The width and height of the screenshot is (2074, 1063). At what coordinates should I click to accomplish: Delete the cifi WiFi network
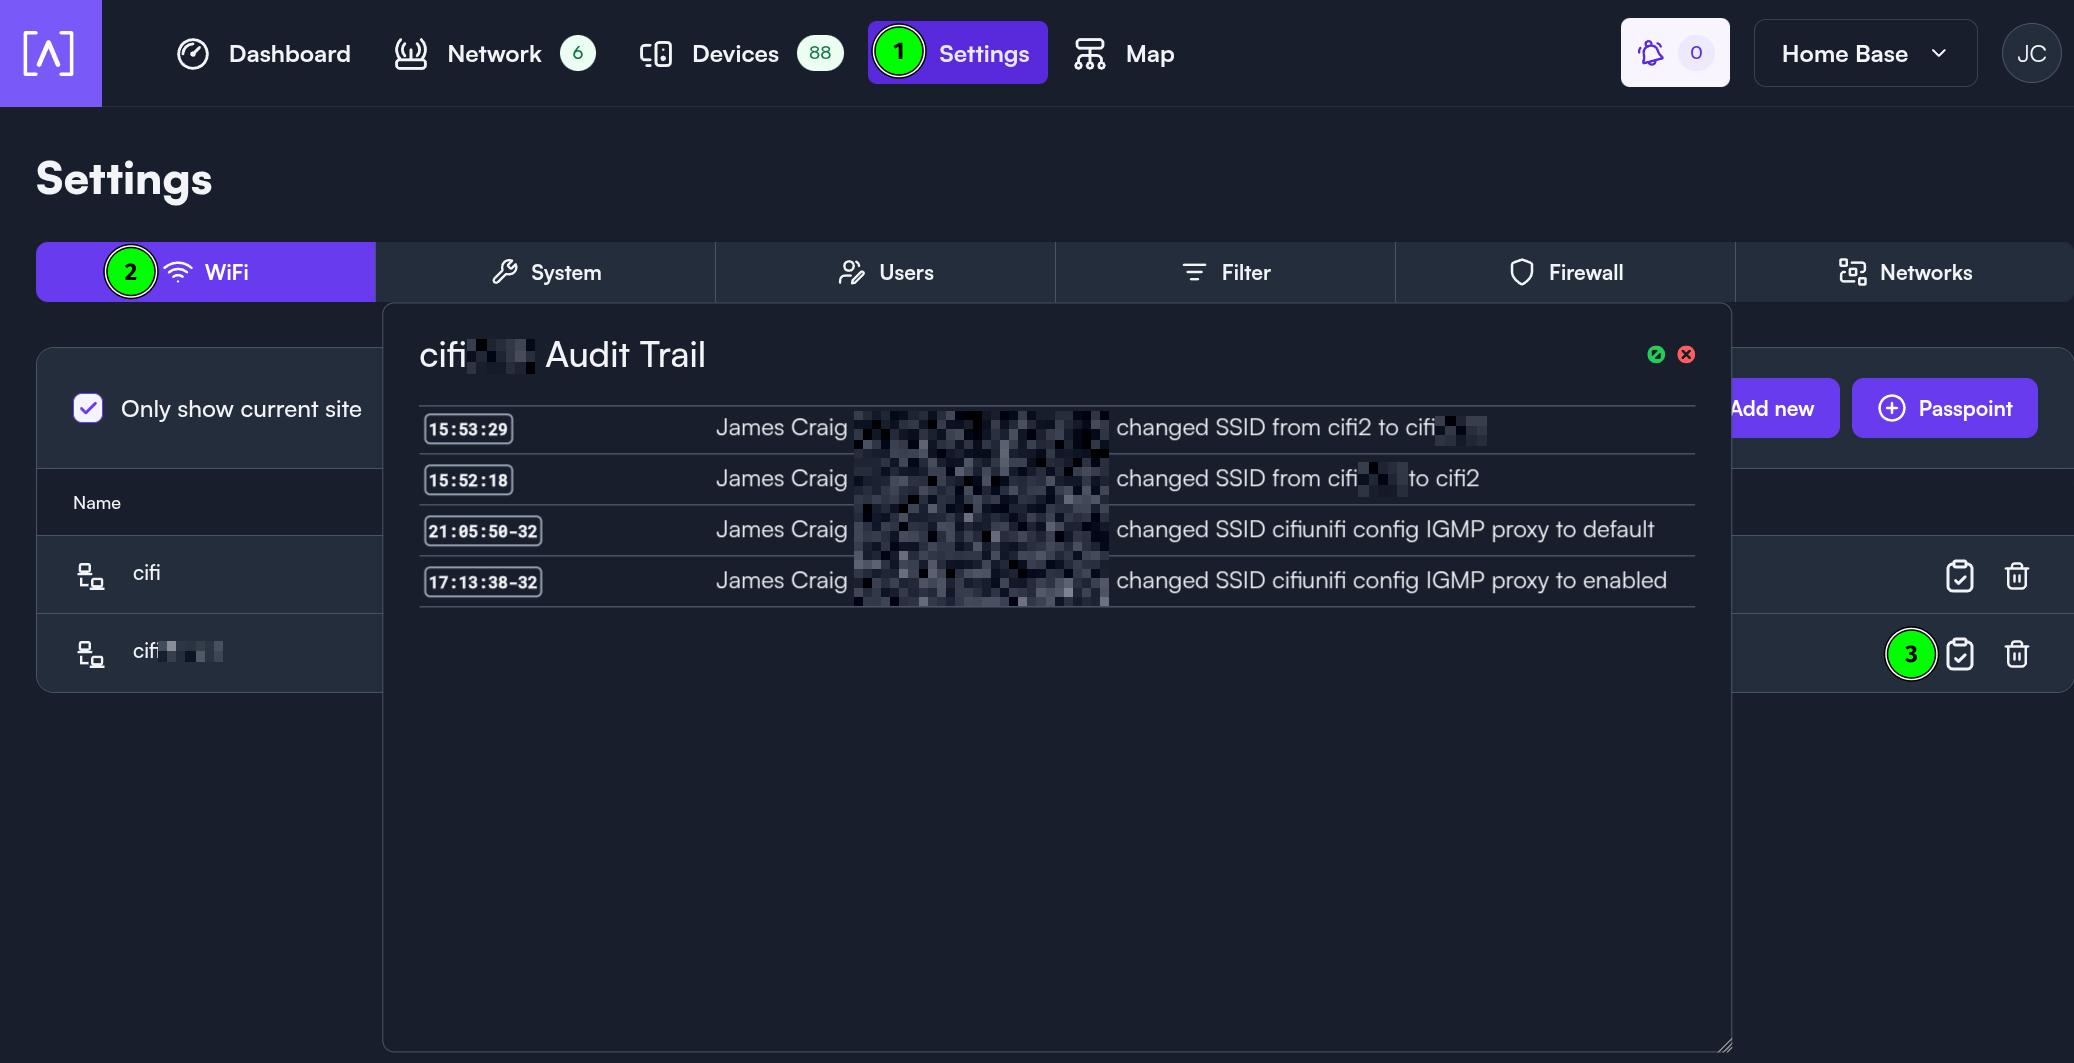coord(2016,576)
